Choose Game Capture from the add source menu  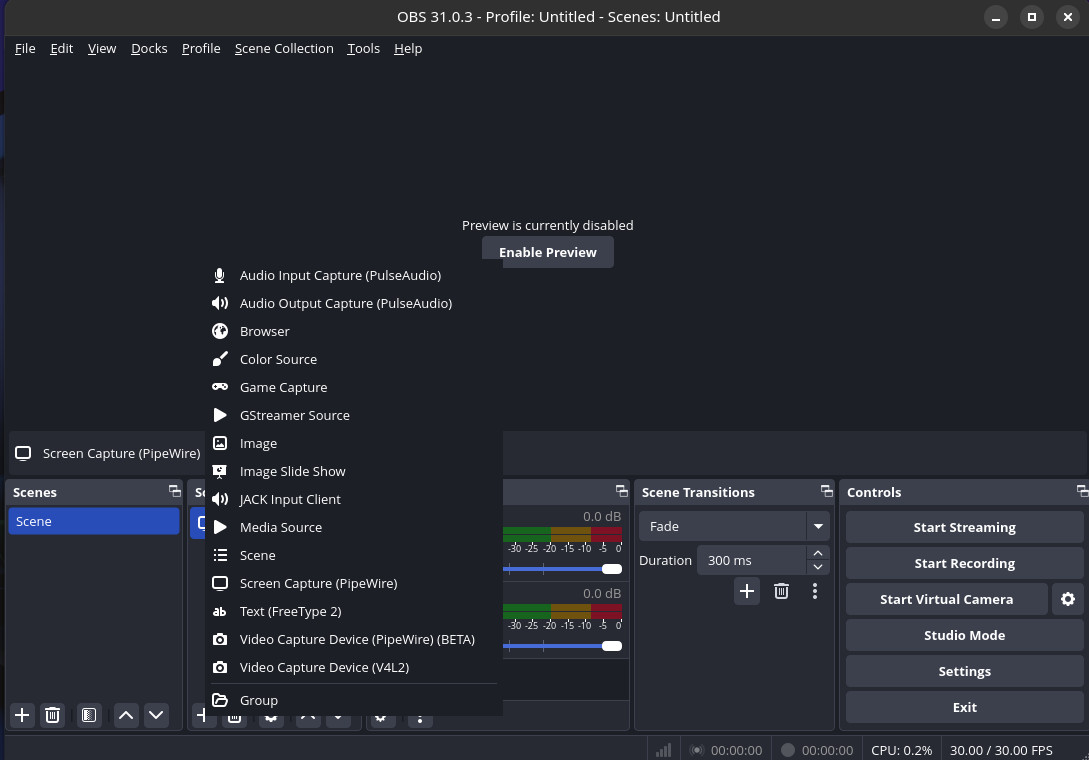tap(283, 387)
